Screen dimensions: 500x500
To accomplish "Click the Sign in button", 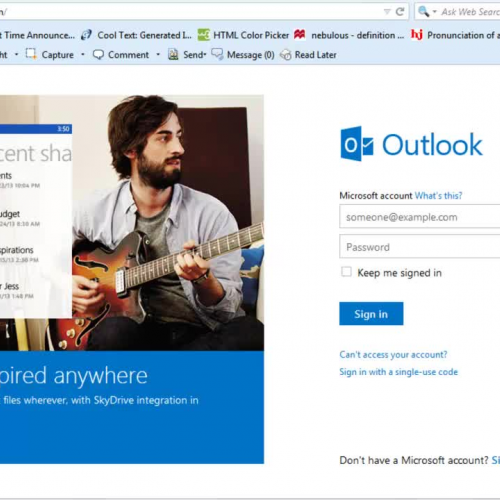I will 371,314.
